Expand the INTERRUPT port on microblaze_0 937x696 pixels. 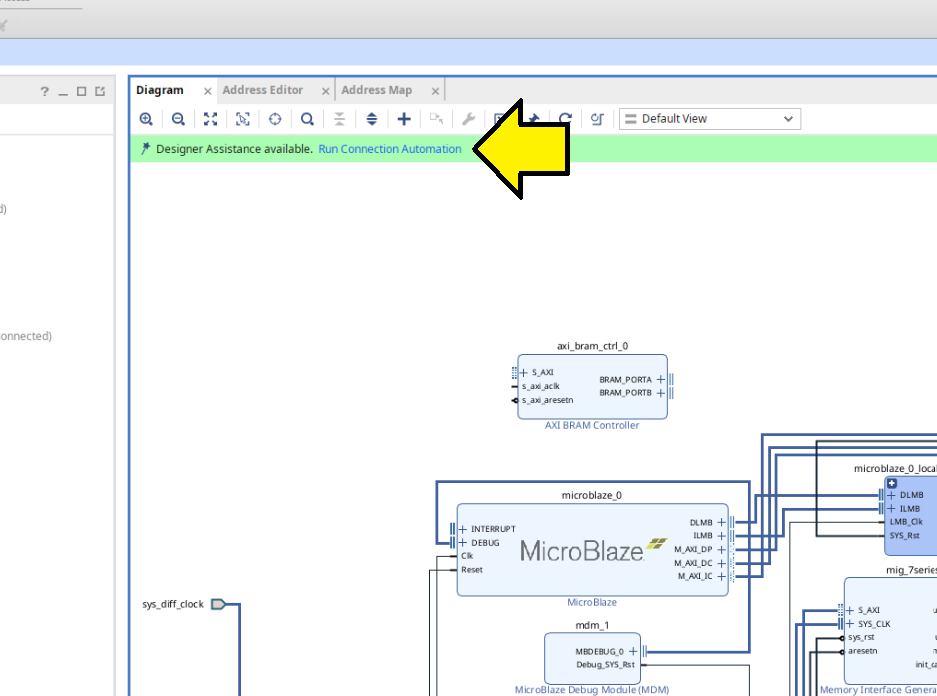click(463, 529)
